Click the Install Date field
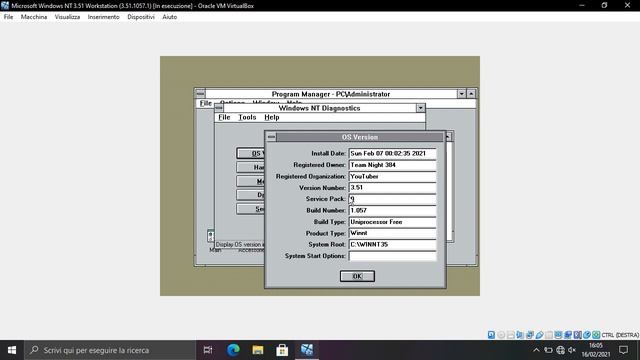This screenshot has height=360, width=640. (x=392, y=153)
